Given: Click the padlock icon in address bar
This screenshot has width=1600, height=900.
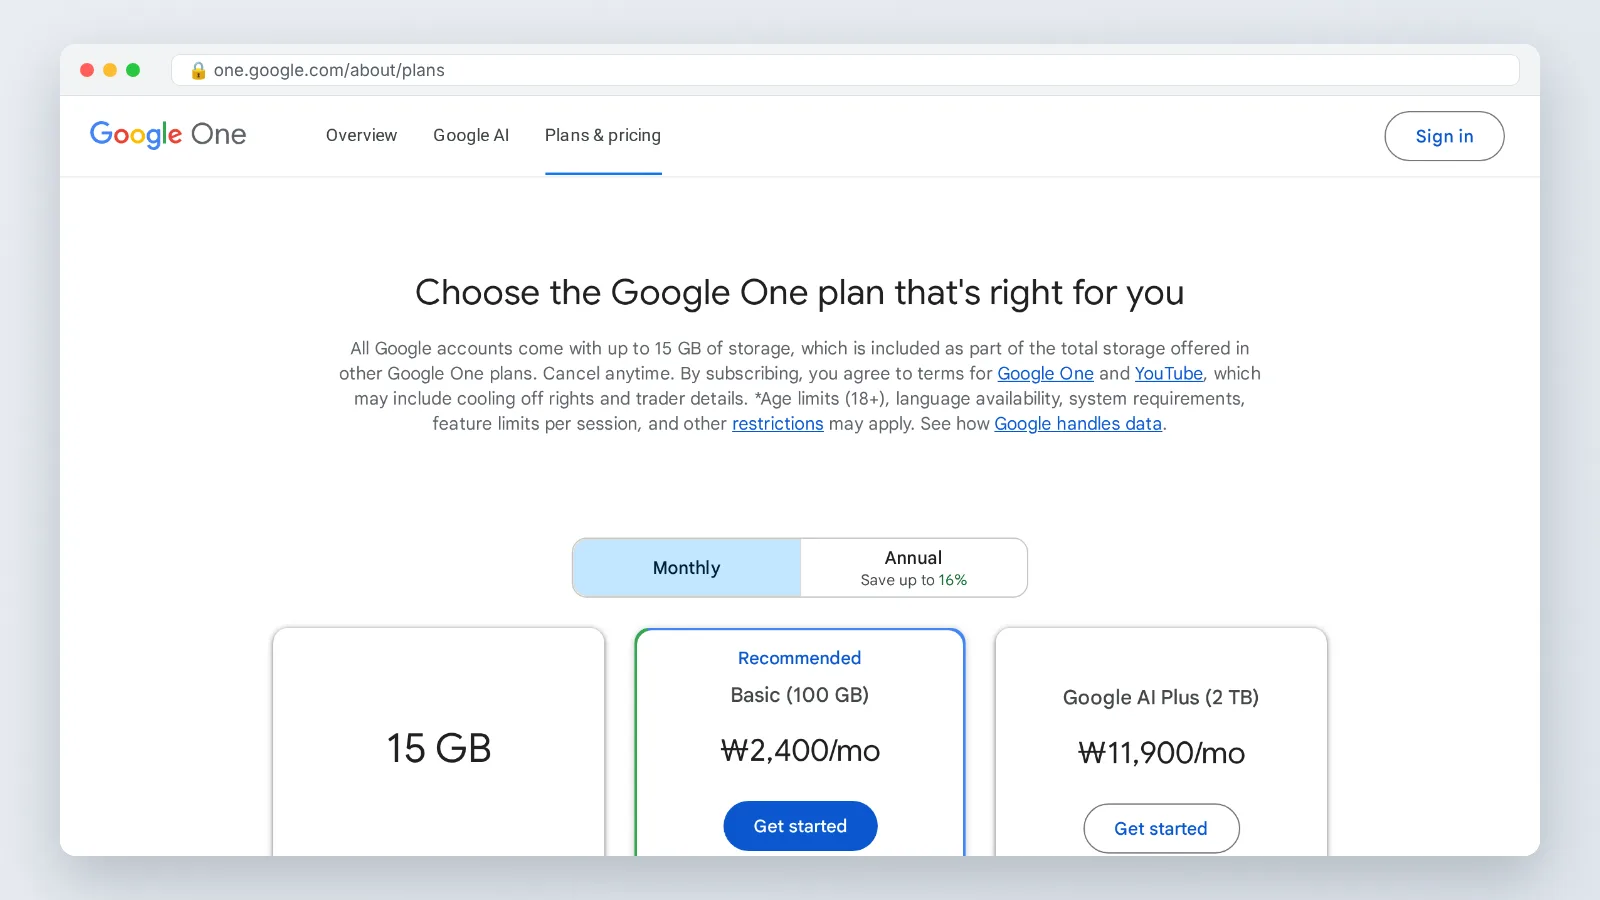Looking at the screenshot, I should click(x=198, y=70).
